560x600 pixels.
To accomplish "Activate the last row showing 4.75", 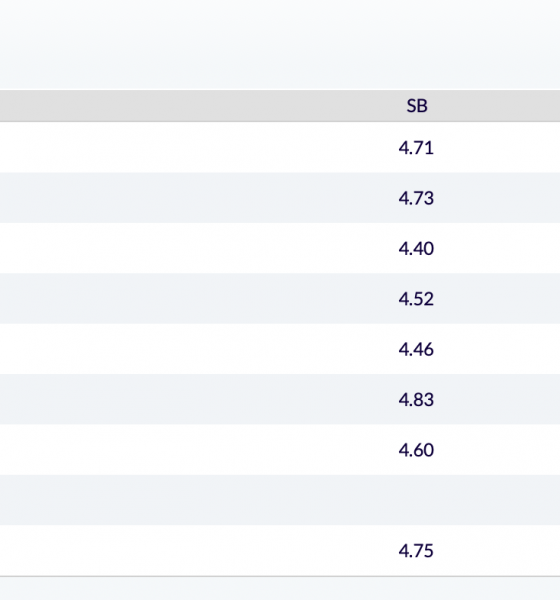I will click(x=280, y=551).
